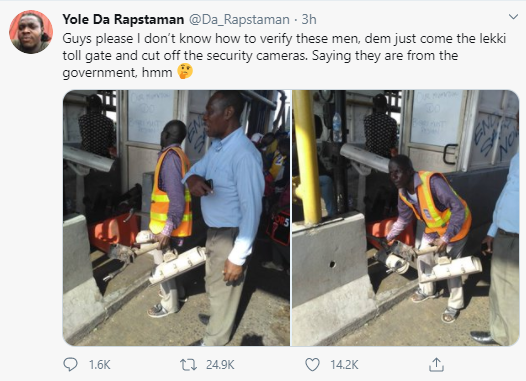Like the tweet with heart icon
Viewport: 526px width, 381px height.
point(312,365)
